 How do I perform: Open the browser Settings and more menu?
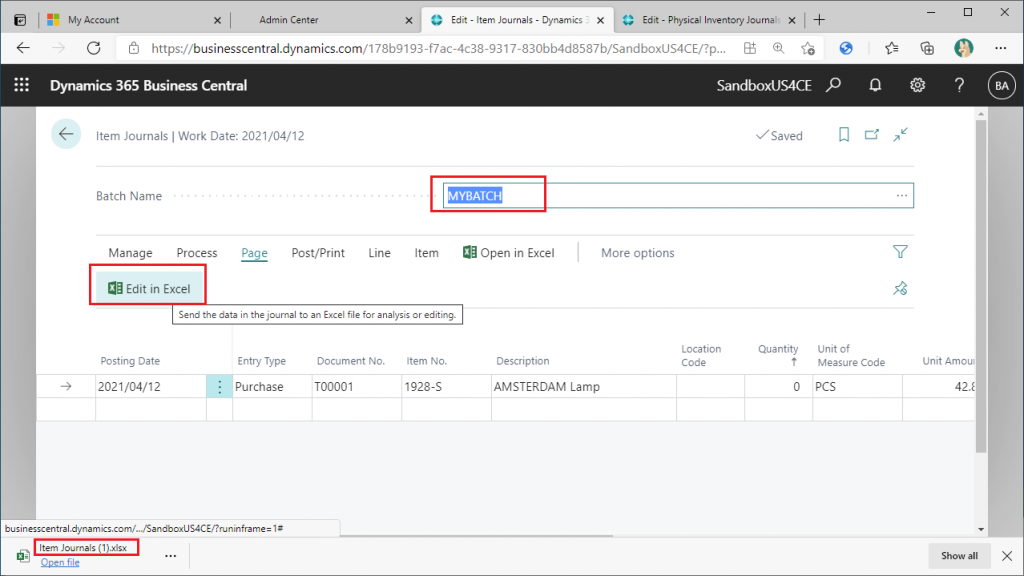[x=1000, y=48]
